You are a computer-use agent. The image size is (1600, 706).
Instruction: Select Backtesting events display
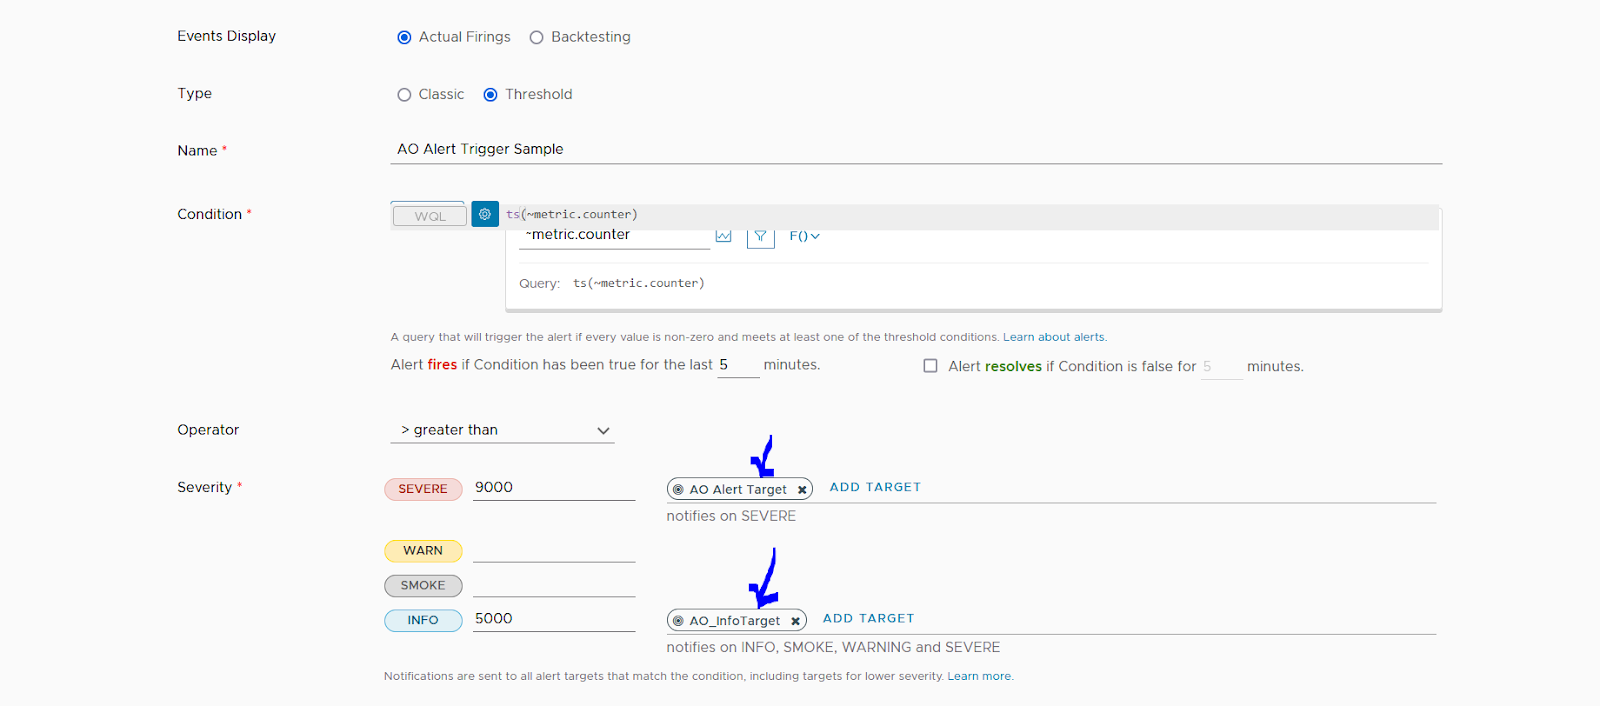click(x=537, y=38)
